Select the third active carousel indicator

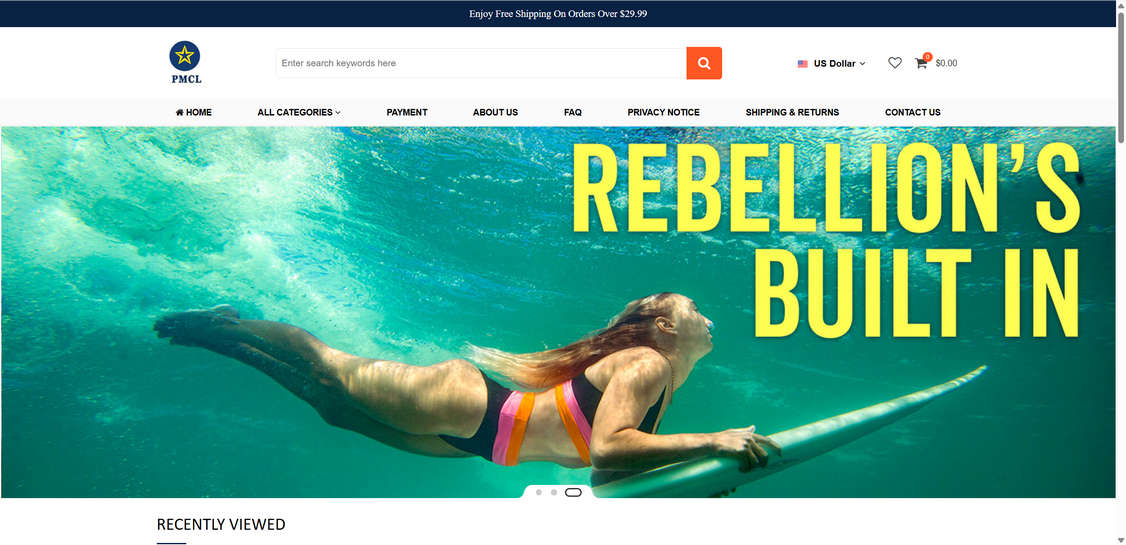click(573, 493)
